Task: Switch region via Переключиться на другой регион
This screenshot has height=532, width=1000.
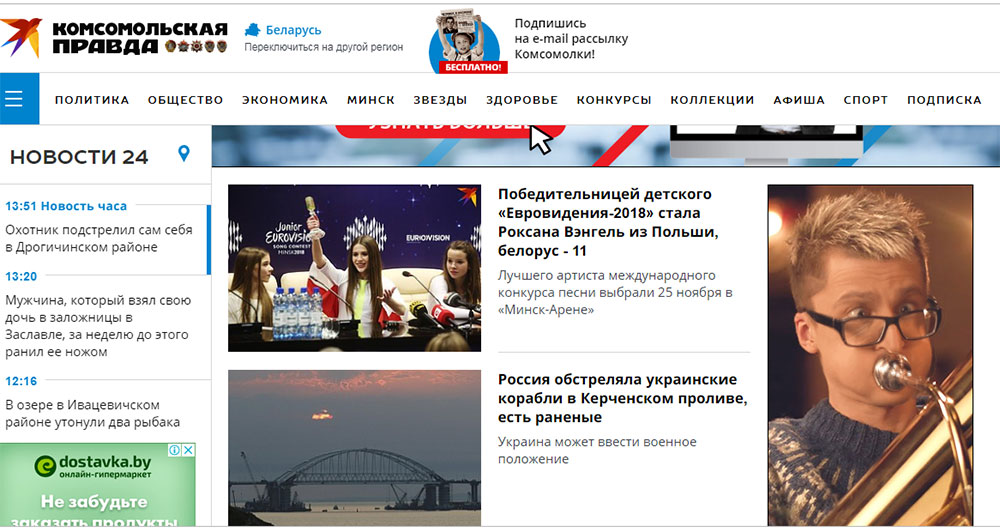Action: [x=323, y=47]
